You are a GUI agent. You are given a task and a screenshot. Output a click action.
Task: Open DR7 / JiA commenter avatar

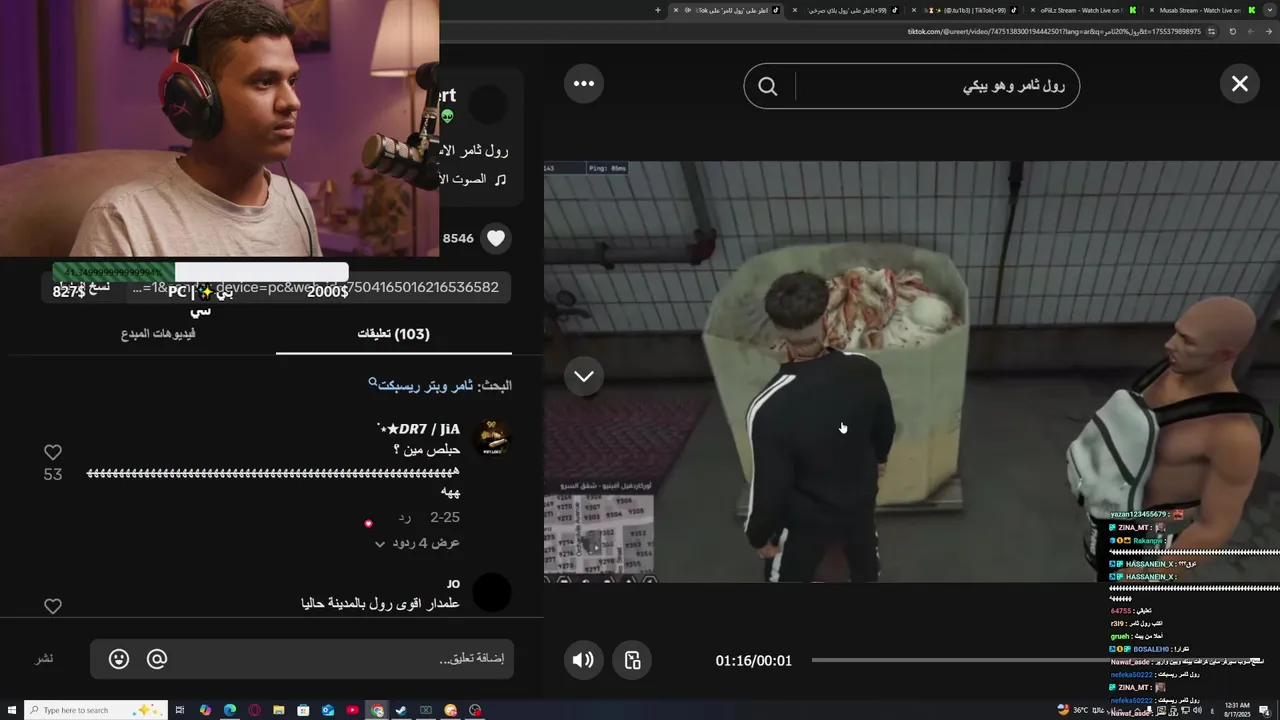(491, 438)
